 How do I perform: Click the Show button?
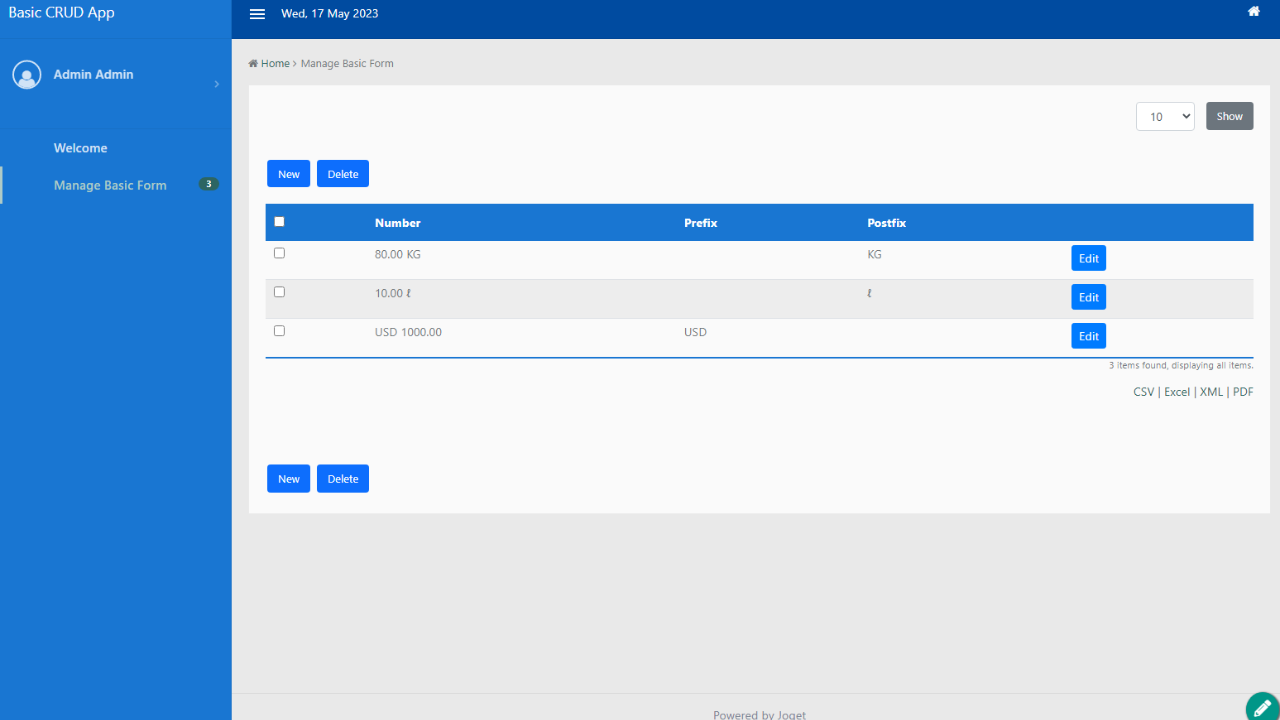1229,116
